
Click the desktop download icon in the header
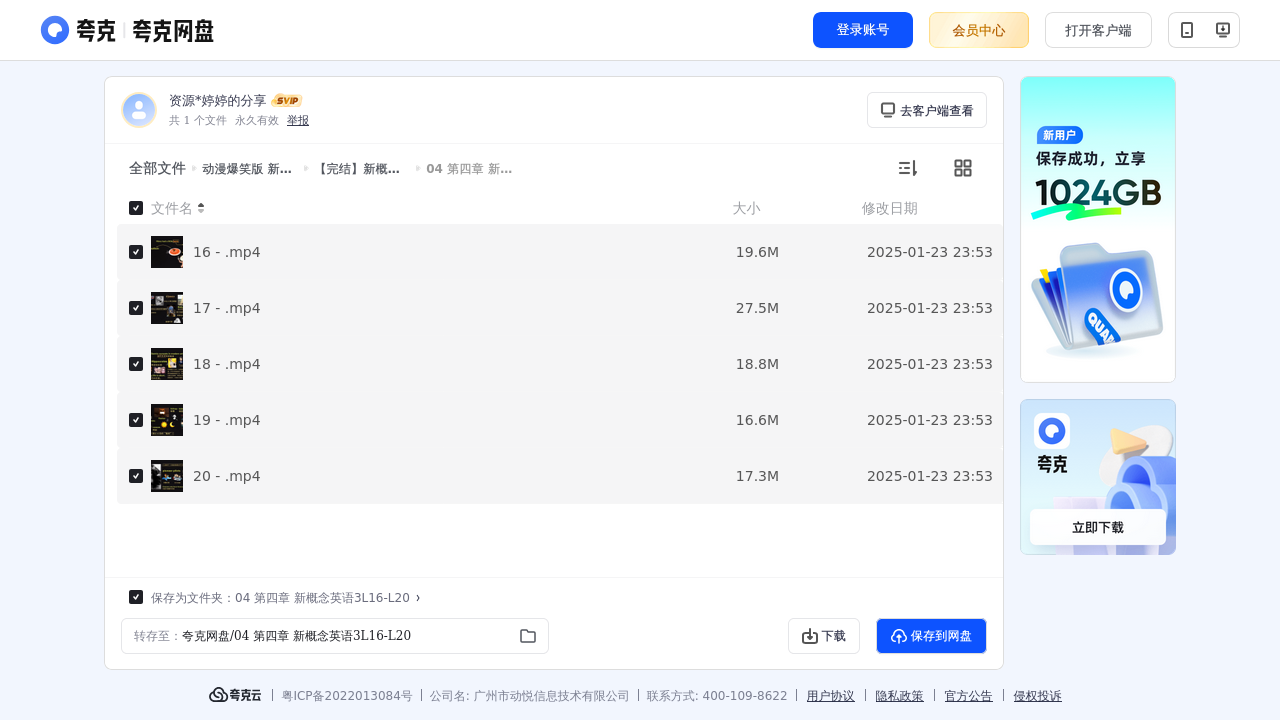(x=1222, y=30)
